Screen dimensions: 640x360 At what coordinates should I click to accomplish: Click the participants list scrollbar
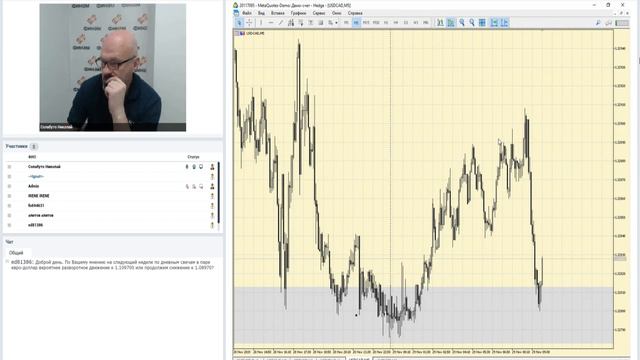click(x=219, y=192)
